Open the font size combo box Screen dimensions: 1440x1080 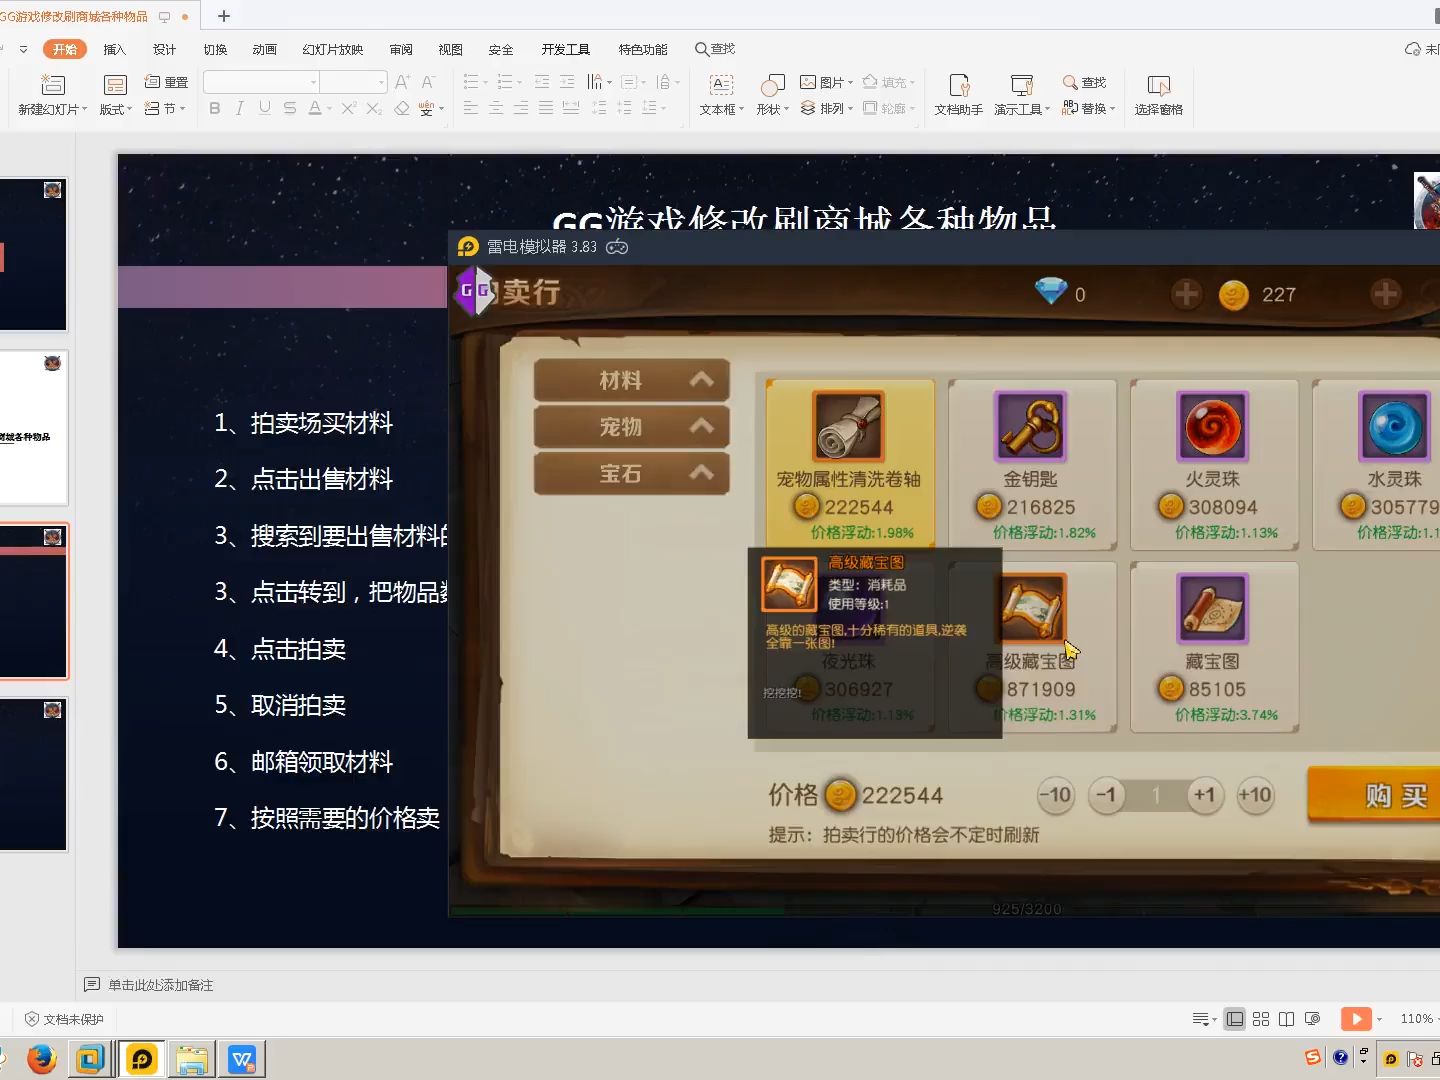click(353, 82)
